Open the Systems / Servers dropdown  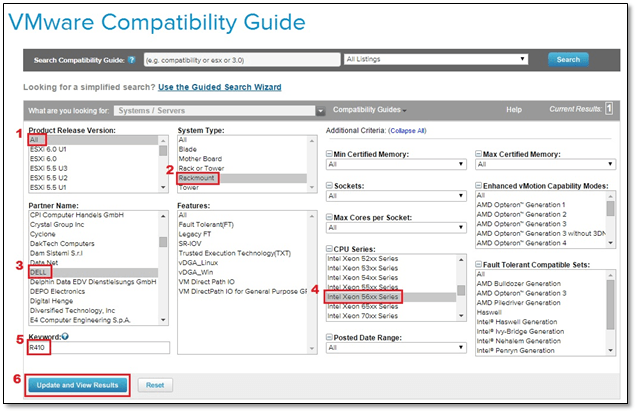click(x=219, y=110)
